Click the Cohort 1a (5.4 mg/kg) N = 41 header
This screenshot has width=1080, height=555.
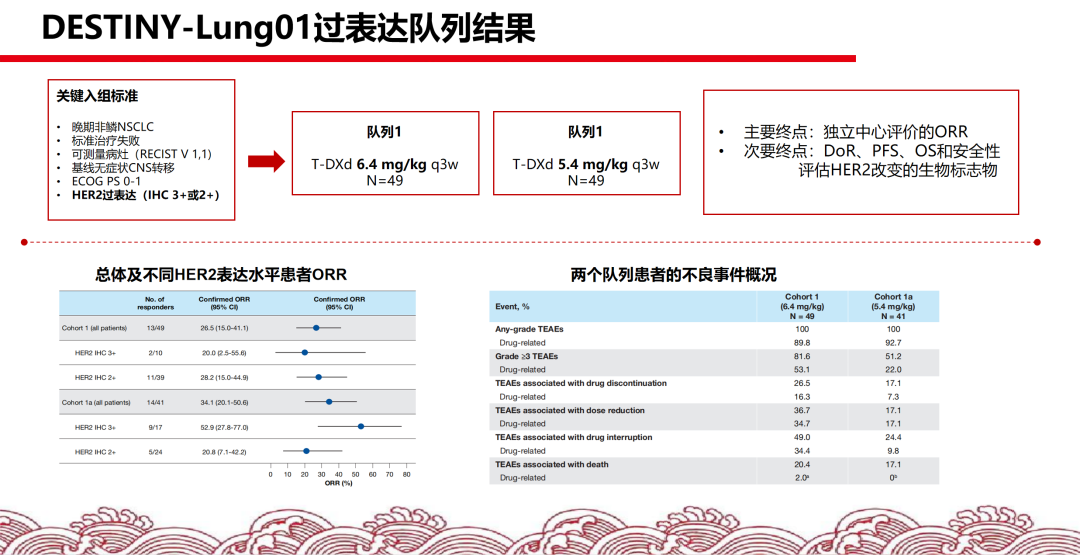[894, 306]
